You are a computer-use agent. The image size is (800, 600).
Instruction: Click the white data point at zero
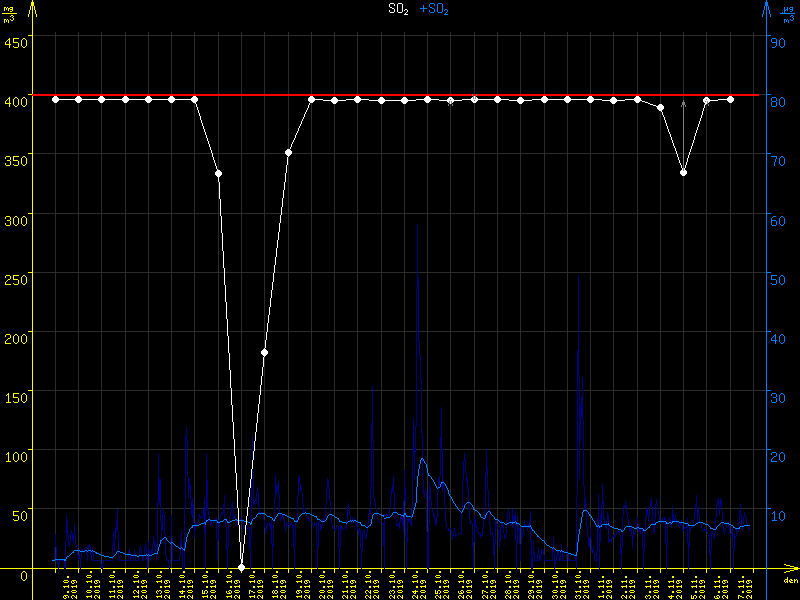241,567
